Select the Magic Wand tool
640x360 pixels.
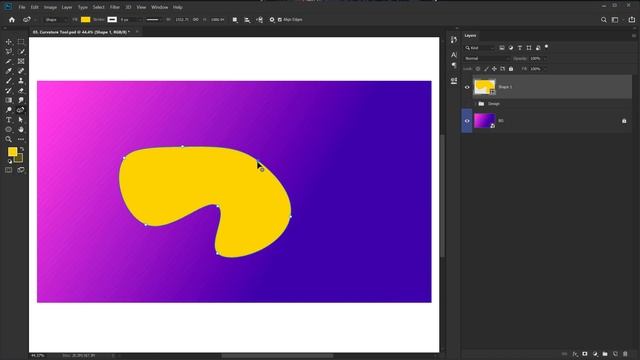point(21,51)
